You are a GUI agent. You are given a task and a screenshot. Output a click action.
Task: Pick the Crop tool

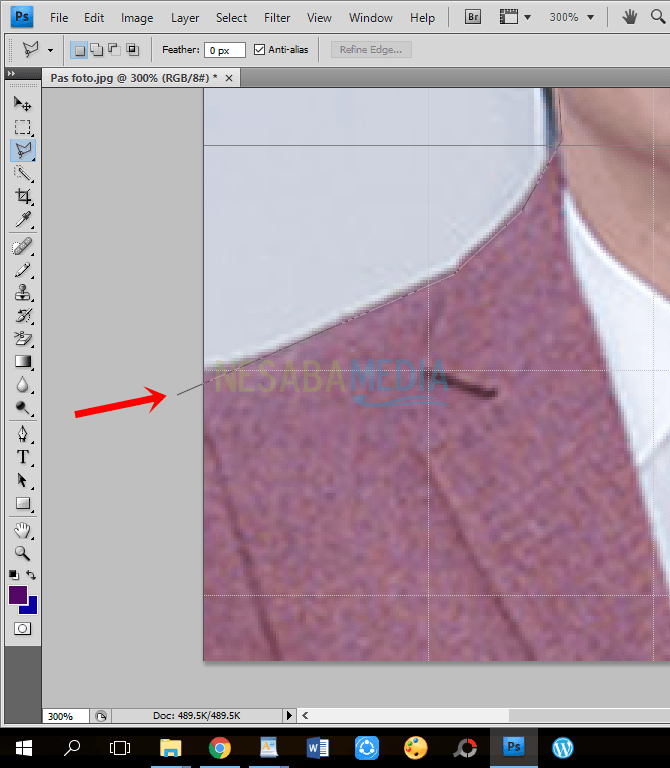coord(22,197)
